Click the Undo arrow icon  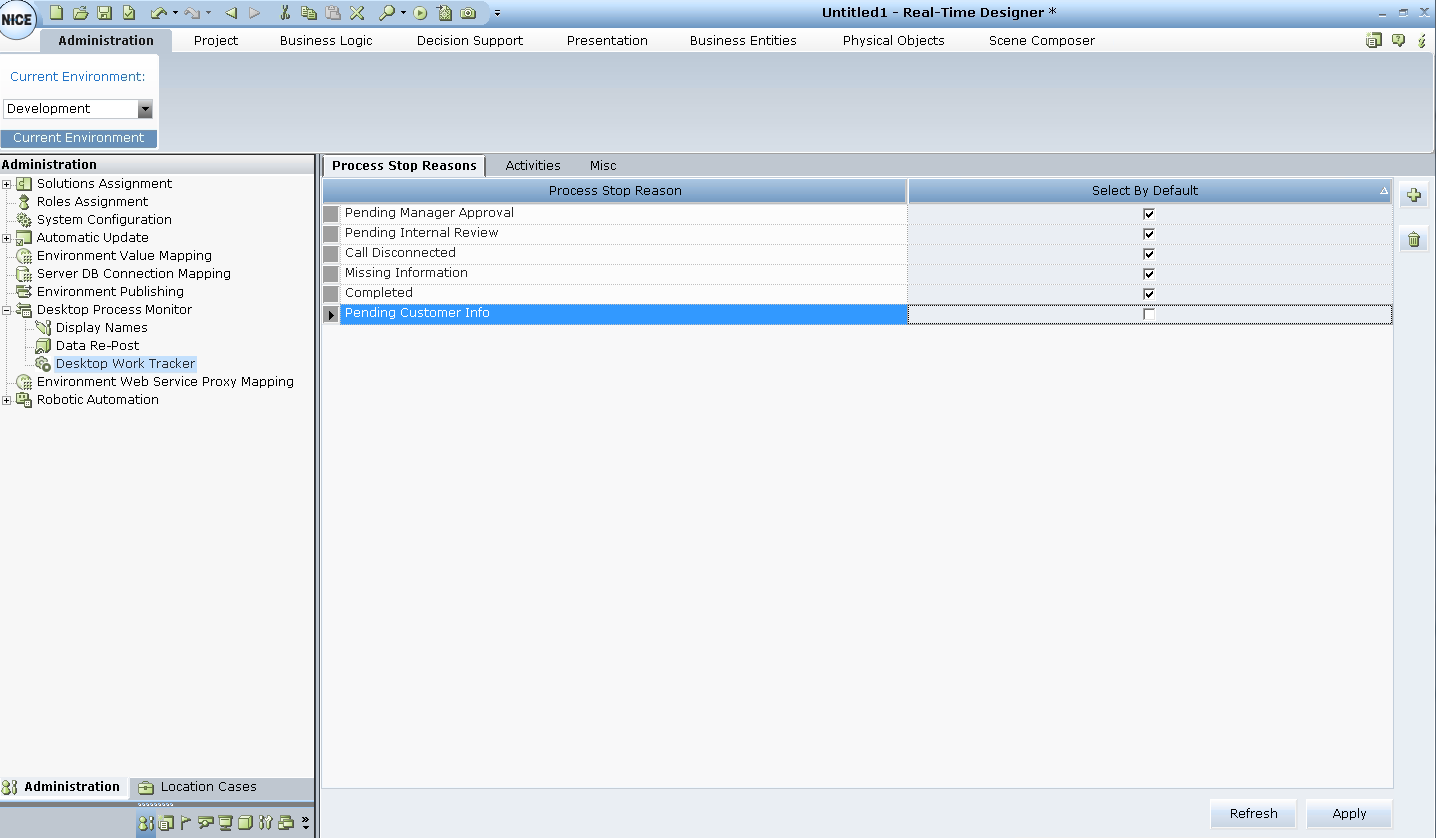(158, 13)
